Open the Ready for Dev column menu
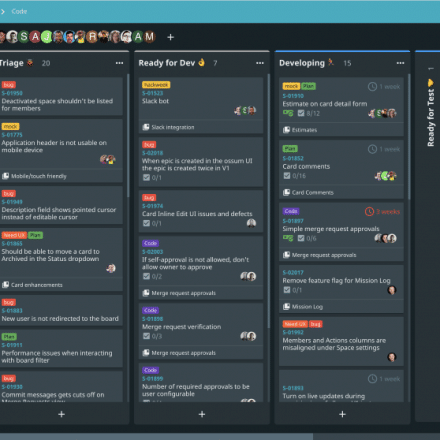The image size is (440, 440). pos(260,63)
